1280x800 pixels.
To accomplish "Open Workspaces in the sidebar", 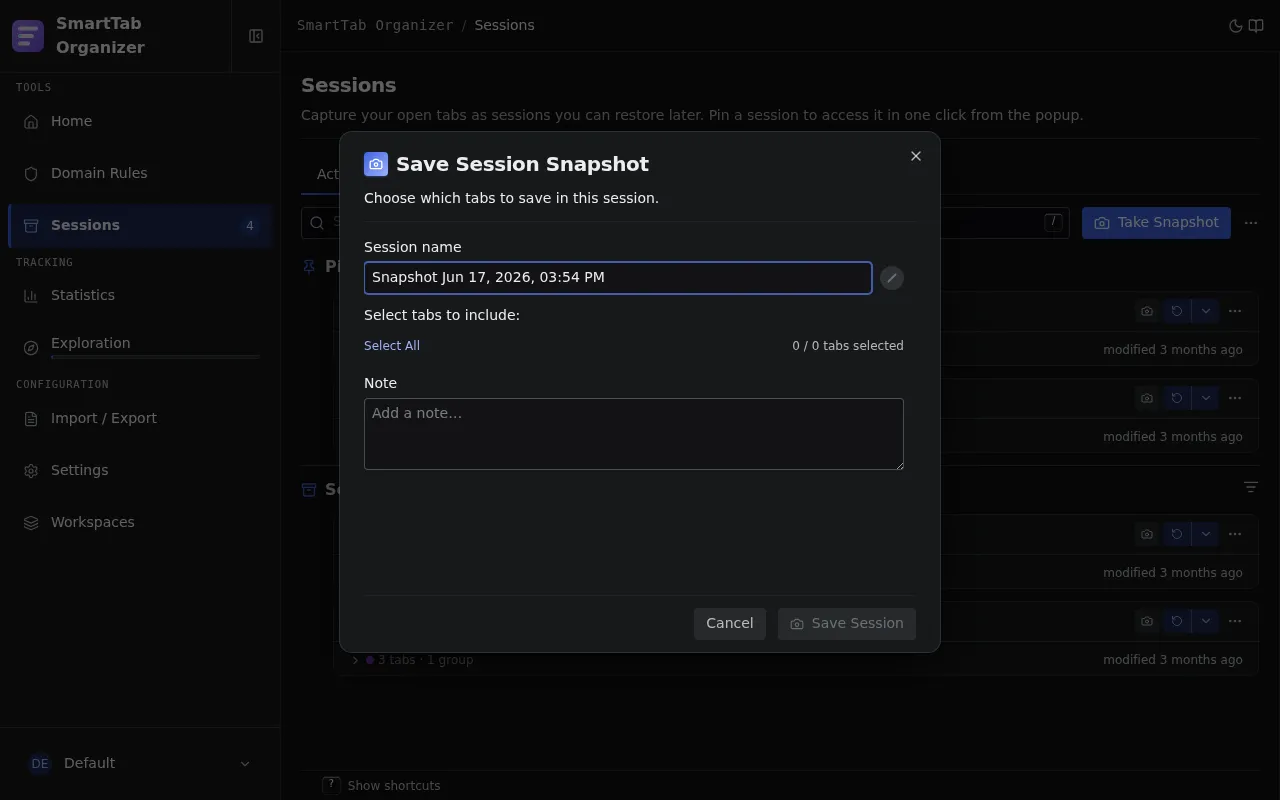I will click(140, 522).
